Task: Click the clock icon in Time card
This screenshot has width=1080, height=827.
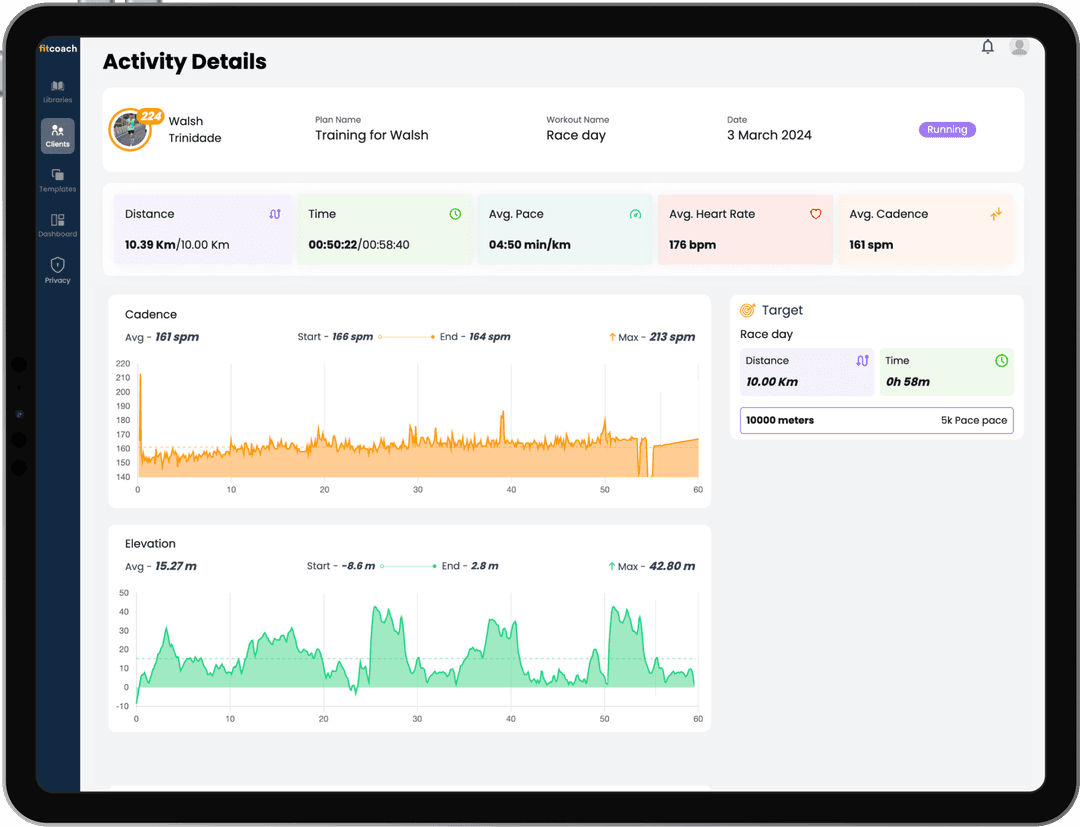Action: click(455, 214)
